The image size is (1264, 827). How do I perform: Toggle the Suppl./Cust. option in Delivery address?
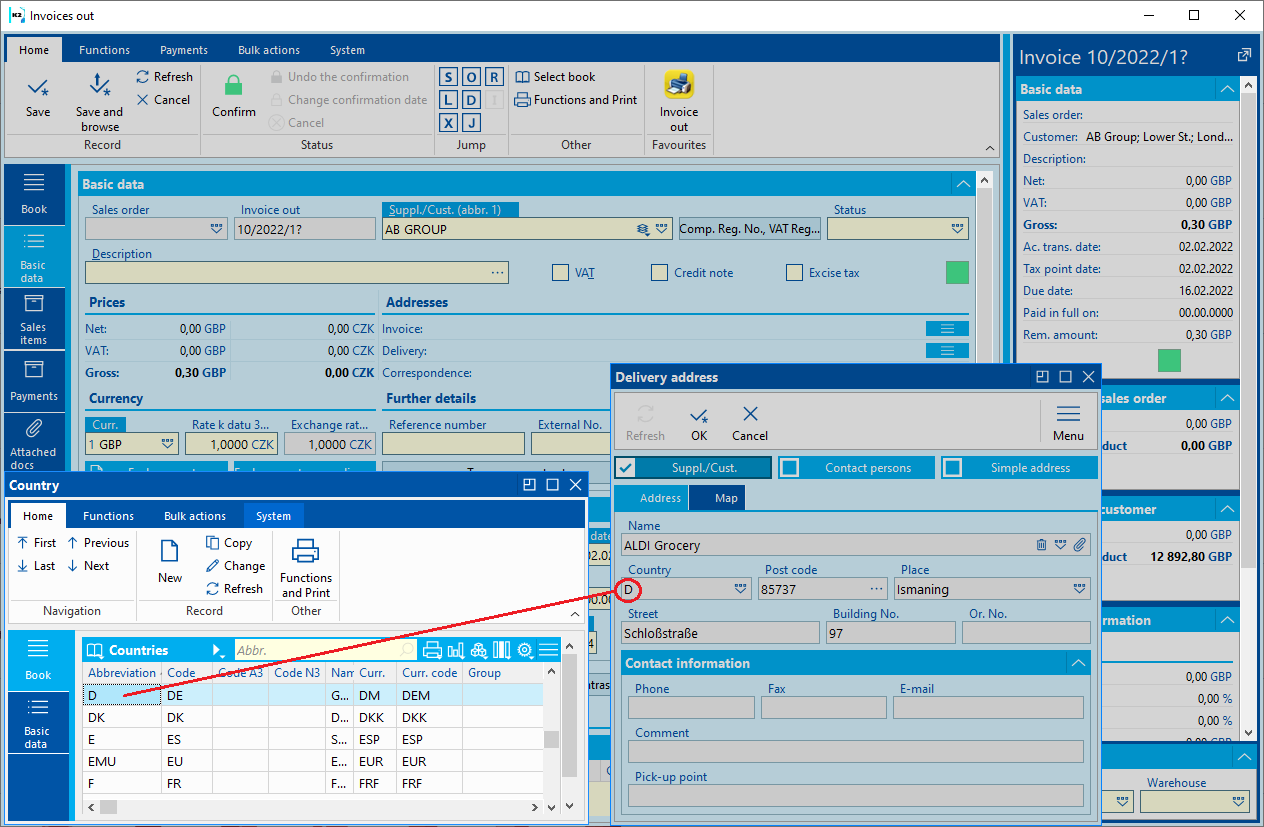coord(693,468)
